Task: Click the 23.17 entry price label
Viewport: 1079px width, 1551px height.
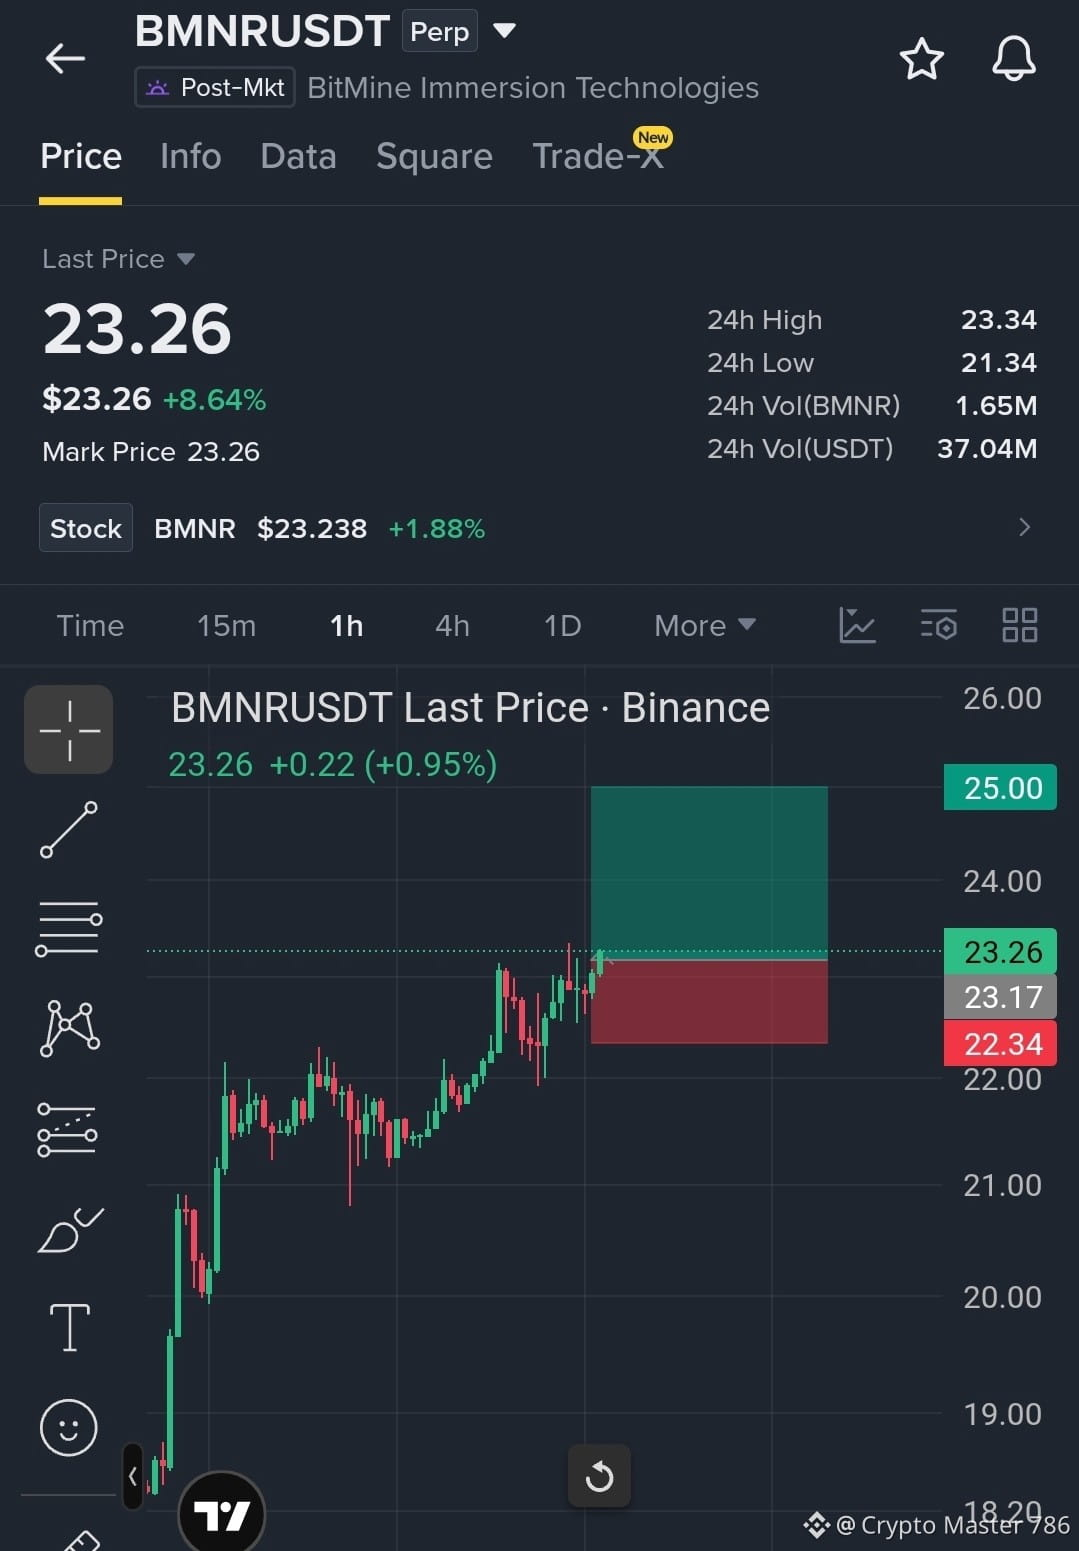Action: tap(1000, 997)
